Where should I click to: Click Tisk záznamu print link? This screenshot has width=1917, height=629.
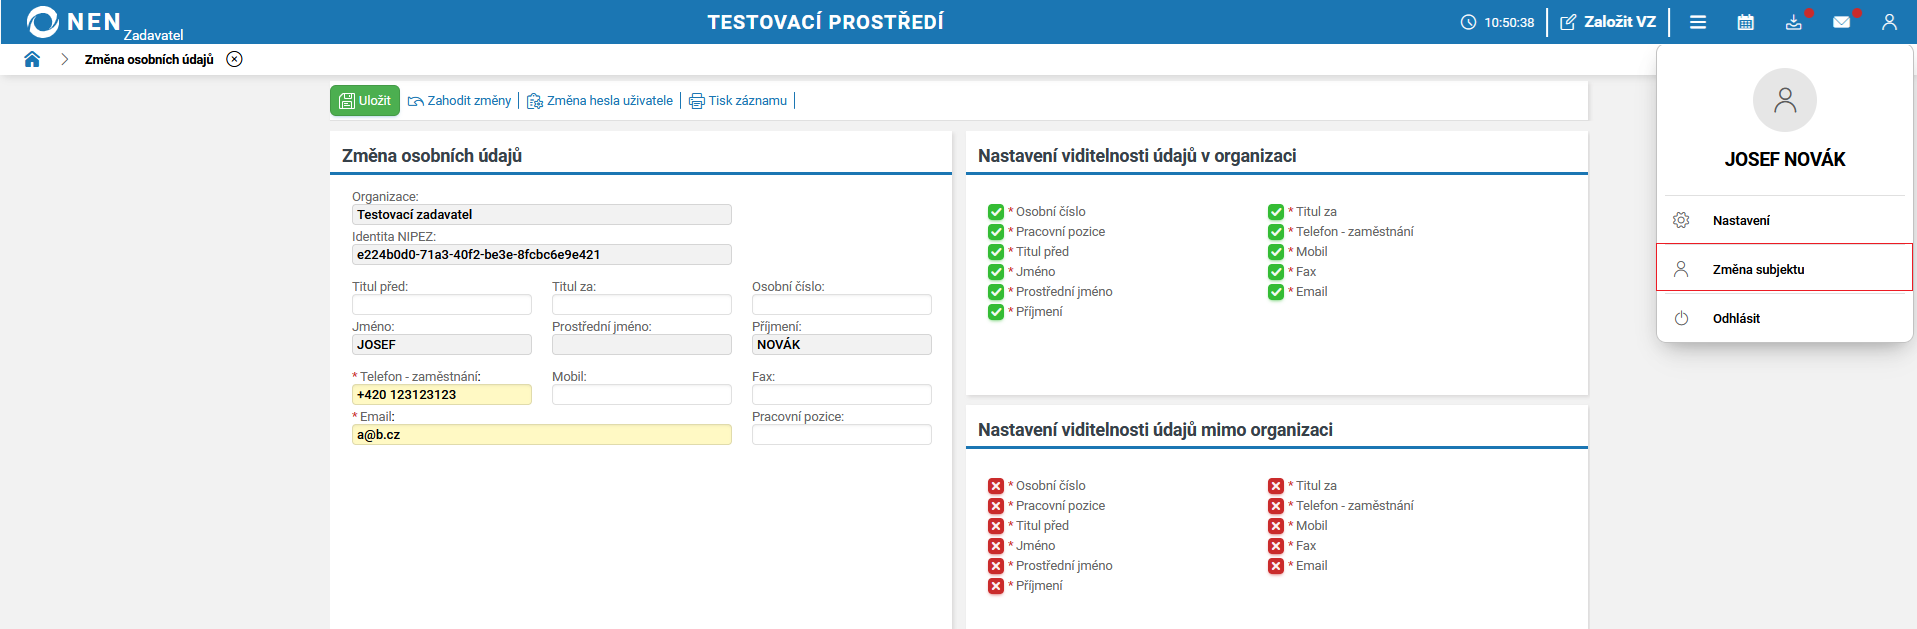738,101
